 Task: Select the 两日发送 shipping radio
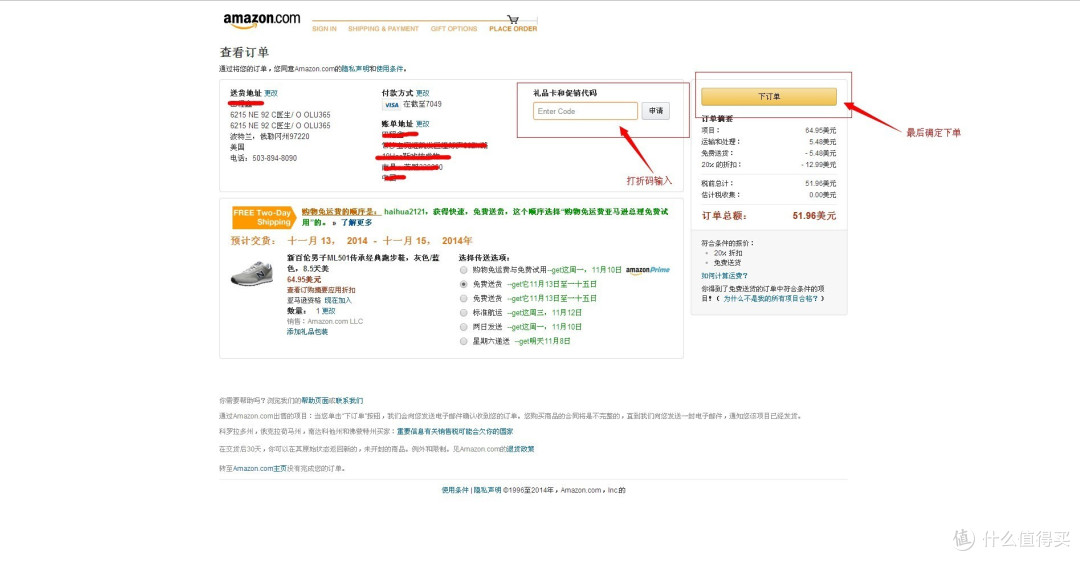(464, 327)
